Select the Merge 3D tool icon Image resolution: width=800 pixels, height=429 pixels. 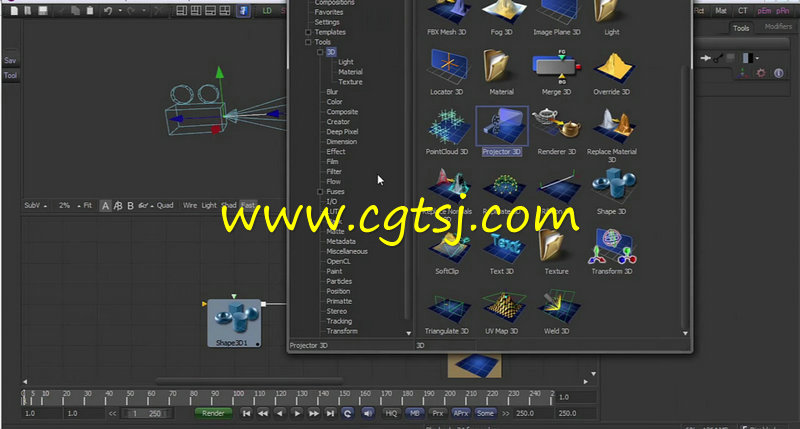[x=557, y=67]
